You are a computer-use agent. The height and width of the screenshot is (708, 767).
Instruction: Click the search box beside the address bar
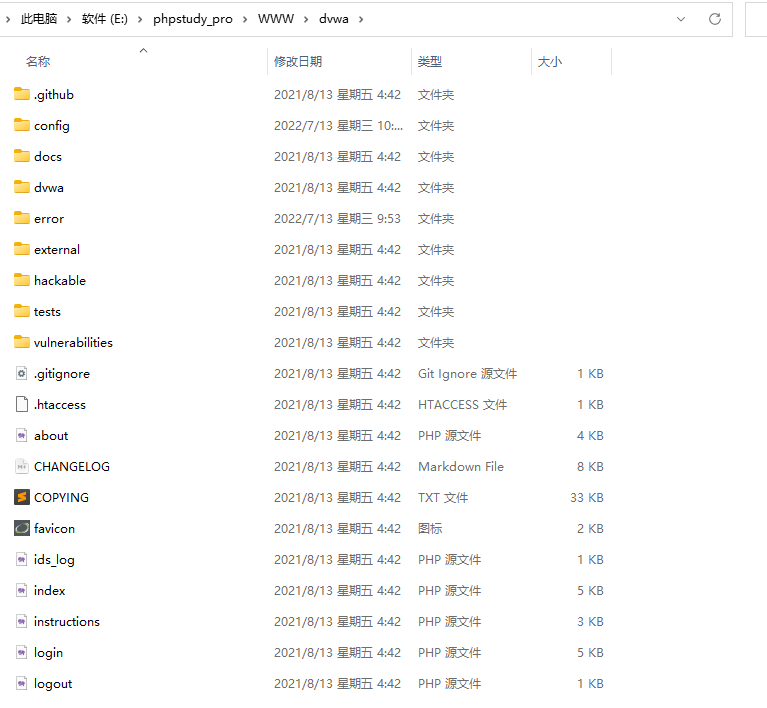click(x=756, y=19)
